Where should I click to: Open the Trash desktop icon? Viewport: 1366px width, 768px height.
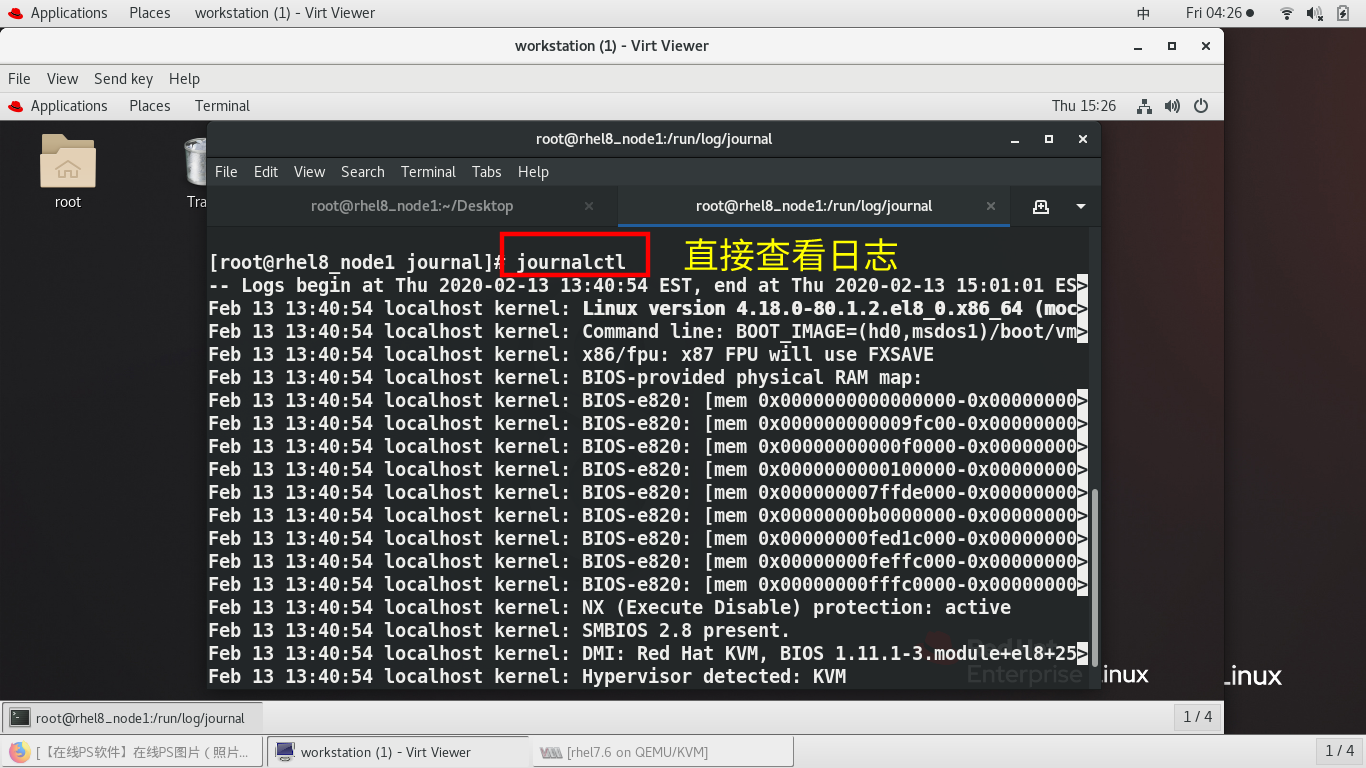(x=196, y=171)
